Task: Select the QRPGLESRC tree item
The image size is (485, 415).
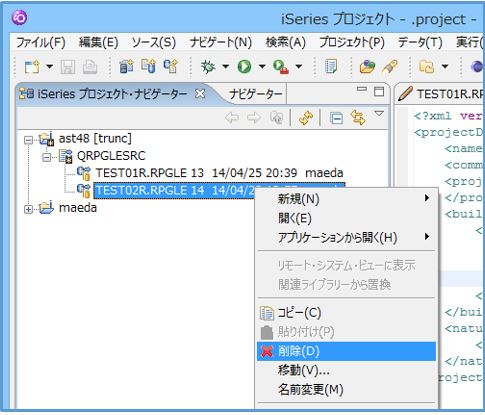Action: pos(111,156)
